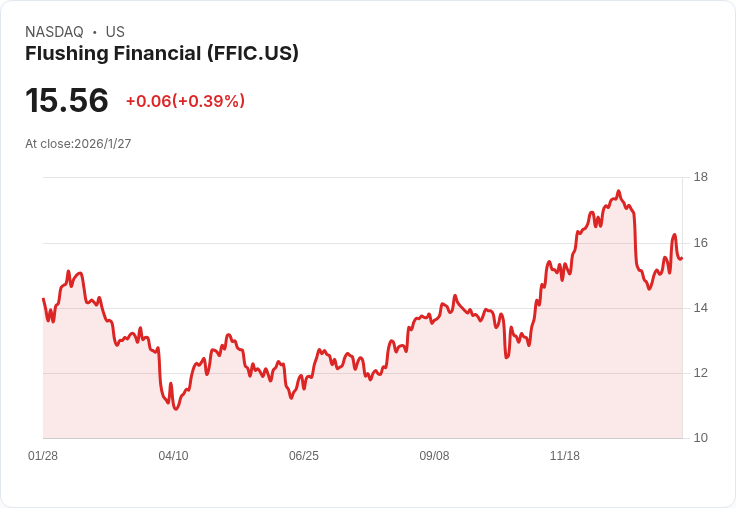The height and width of the screenshot is (508, 736).
Task: Select the 09/08 date on x-axis
Action: click(x=434, y=456)
